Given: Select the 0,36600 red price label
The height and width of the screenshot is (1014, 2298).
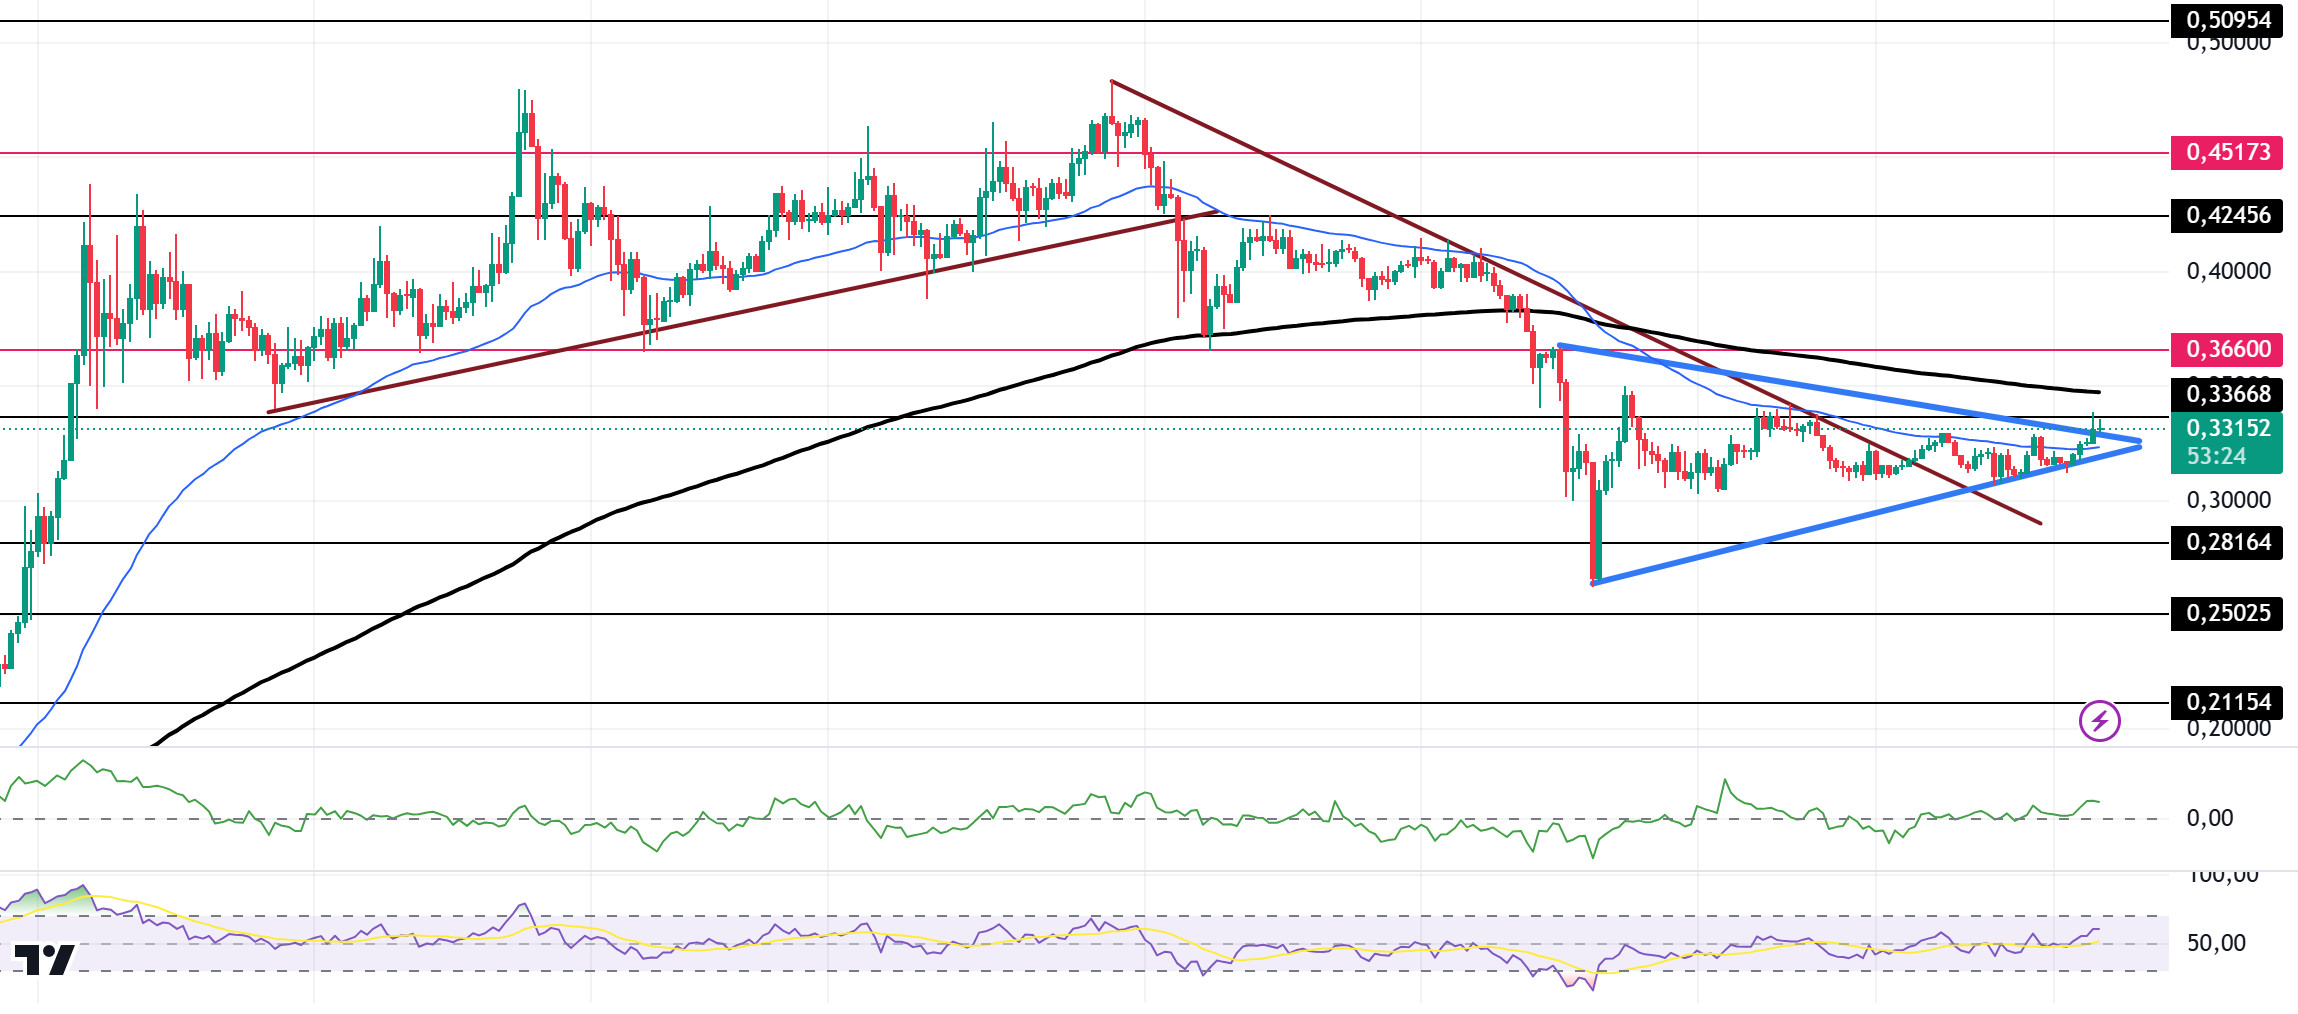Looking at the screenshot, I should coord(2227,349).
